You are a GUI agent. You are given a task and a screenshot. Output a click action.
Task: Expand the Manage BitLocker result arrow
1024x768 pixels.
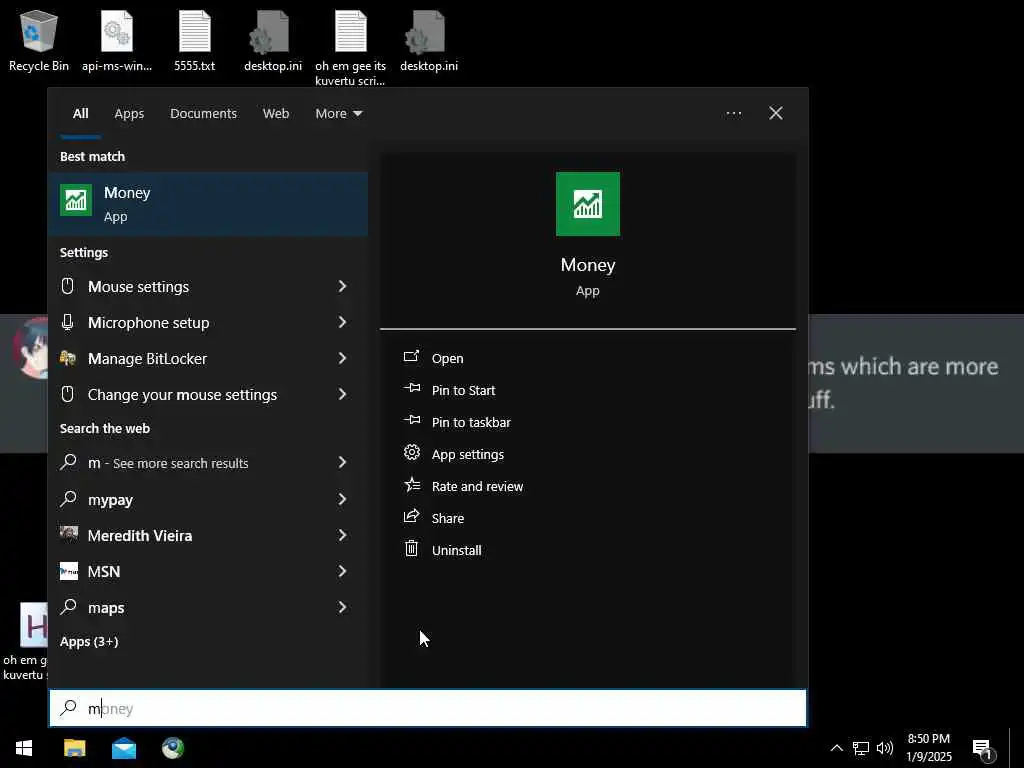click(342, 358)
